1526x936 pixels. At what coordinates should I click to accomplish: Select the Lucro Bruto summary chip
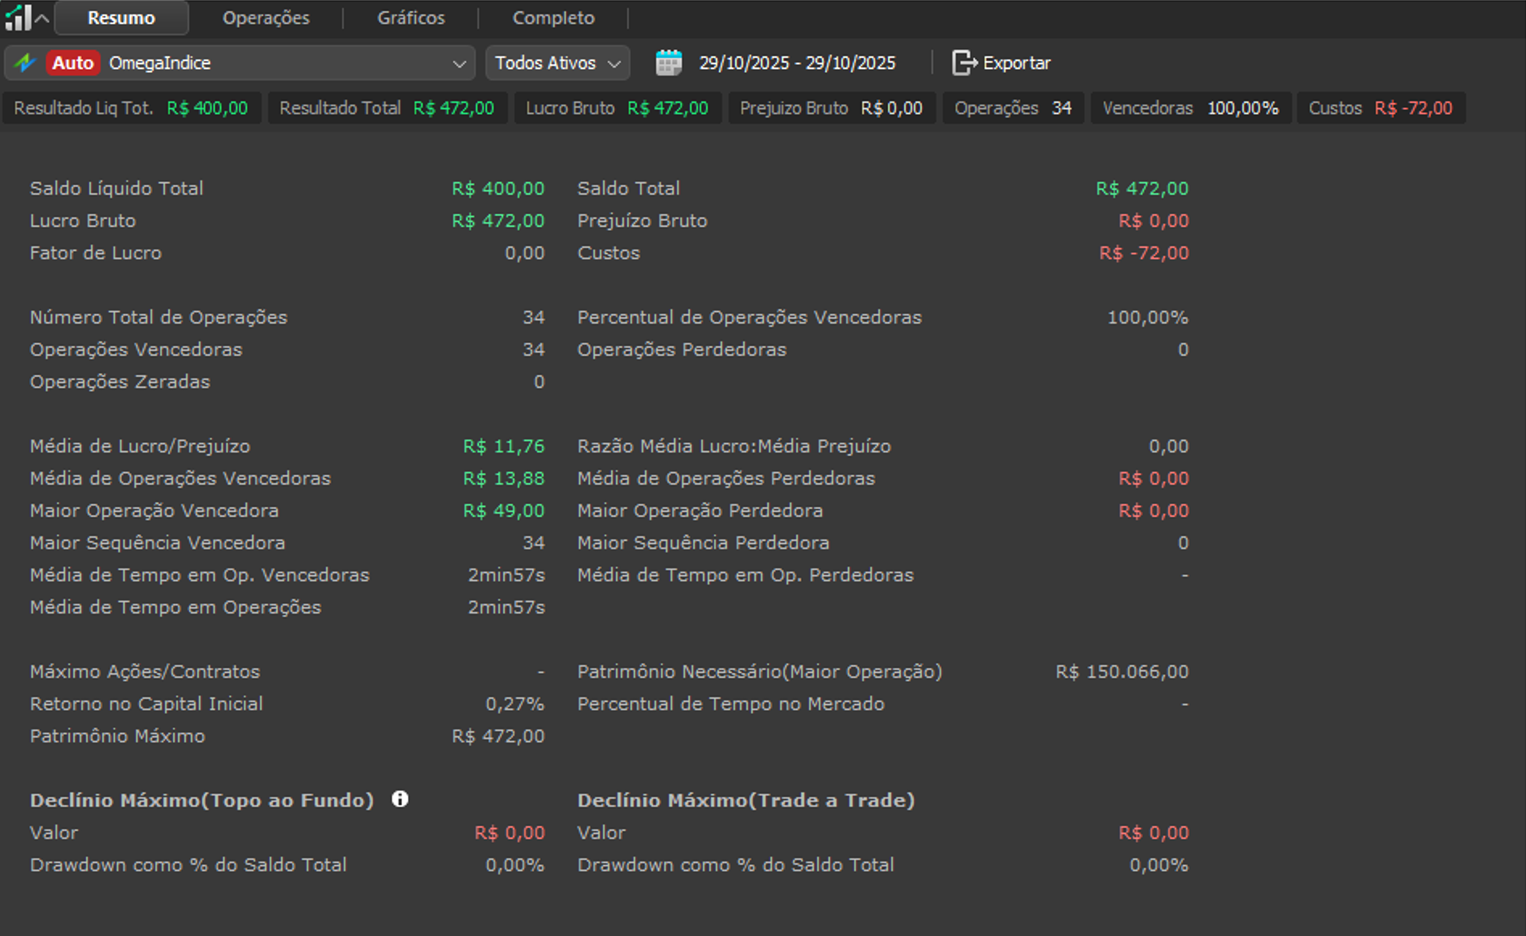[617, 108]
